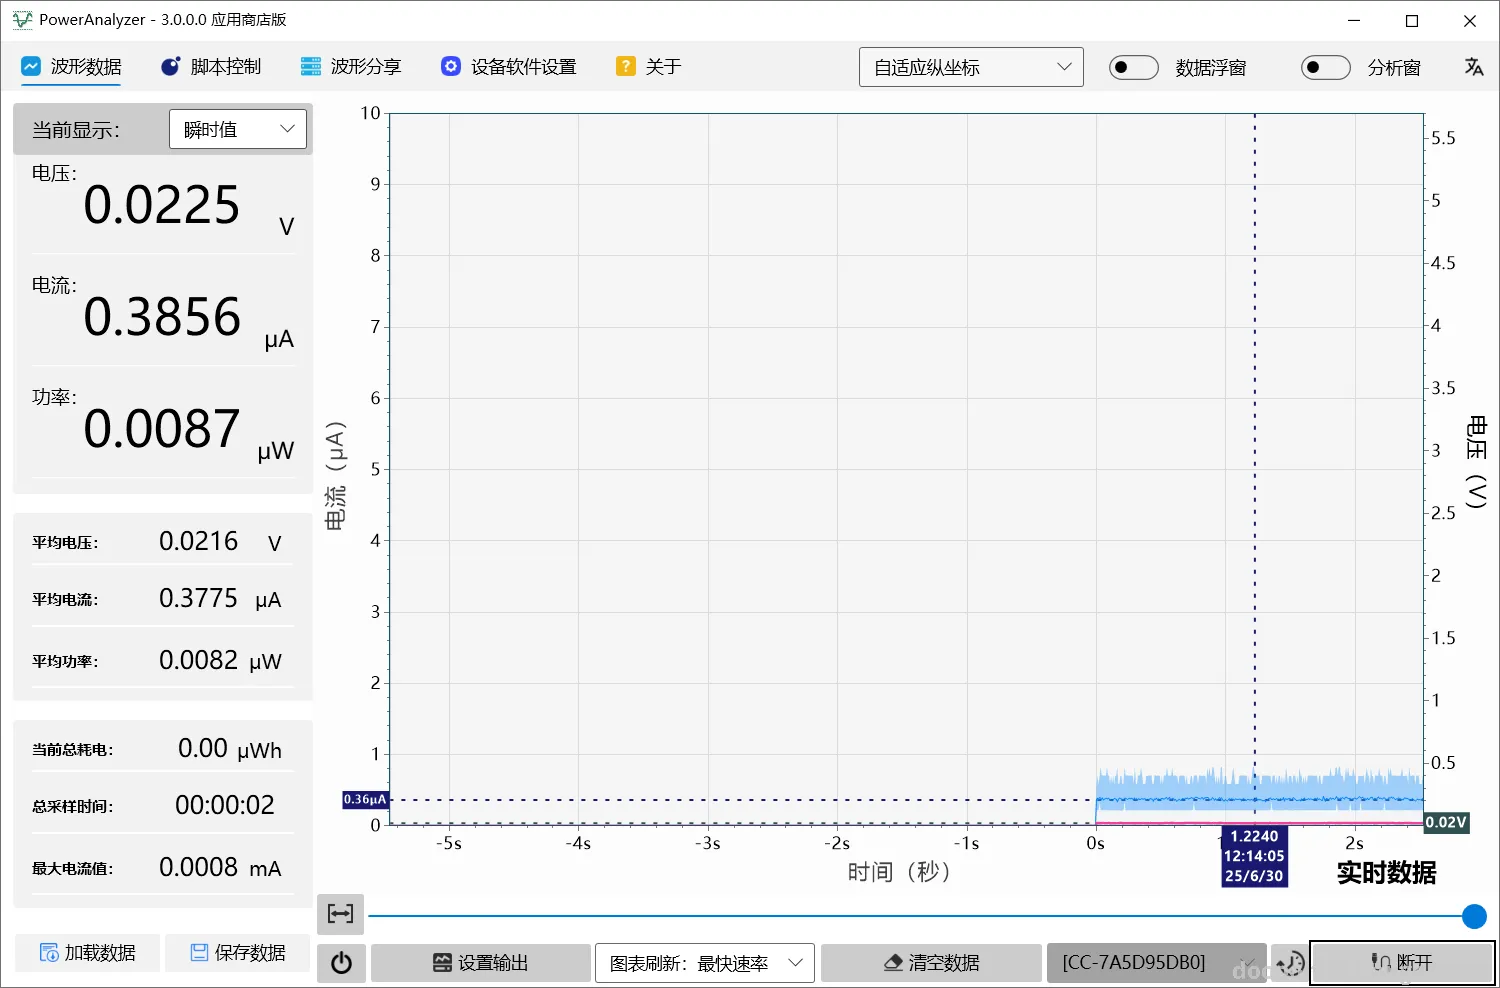This screenshot has width=1500, height=988.
Task: Open the language switch icon
Action: pyautogui.click(x=1474, y=66)
